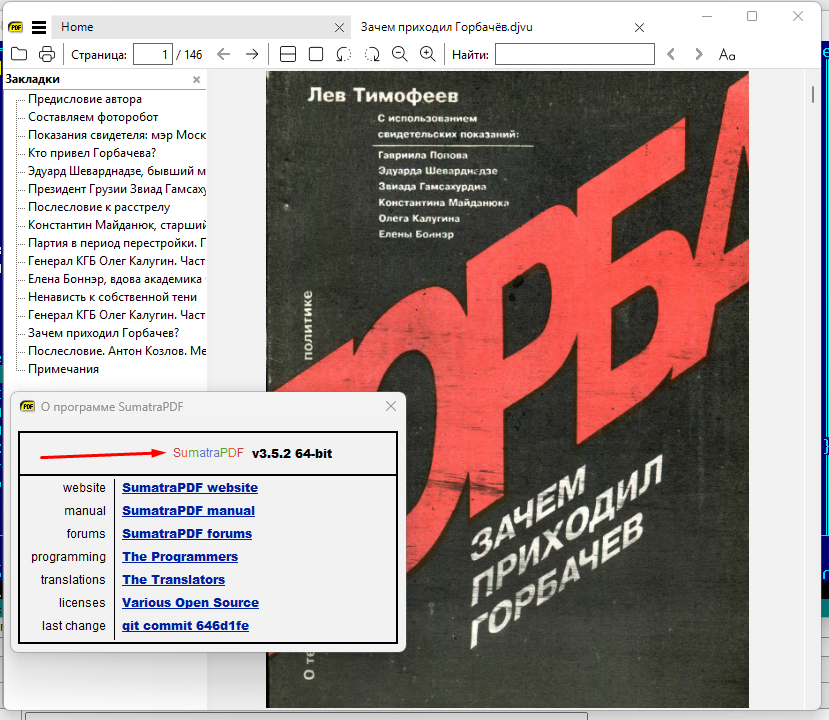This screenshot has height=720, width=829.
Task: Select bookmark Эдуард Шеварднадзе, бывший м
Action: 117,171
